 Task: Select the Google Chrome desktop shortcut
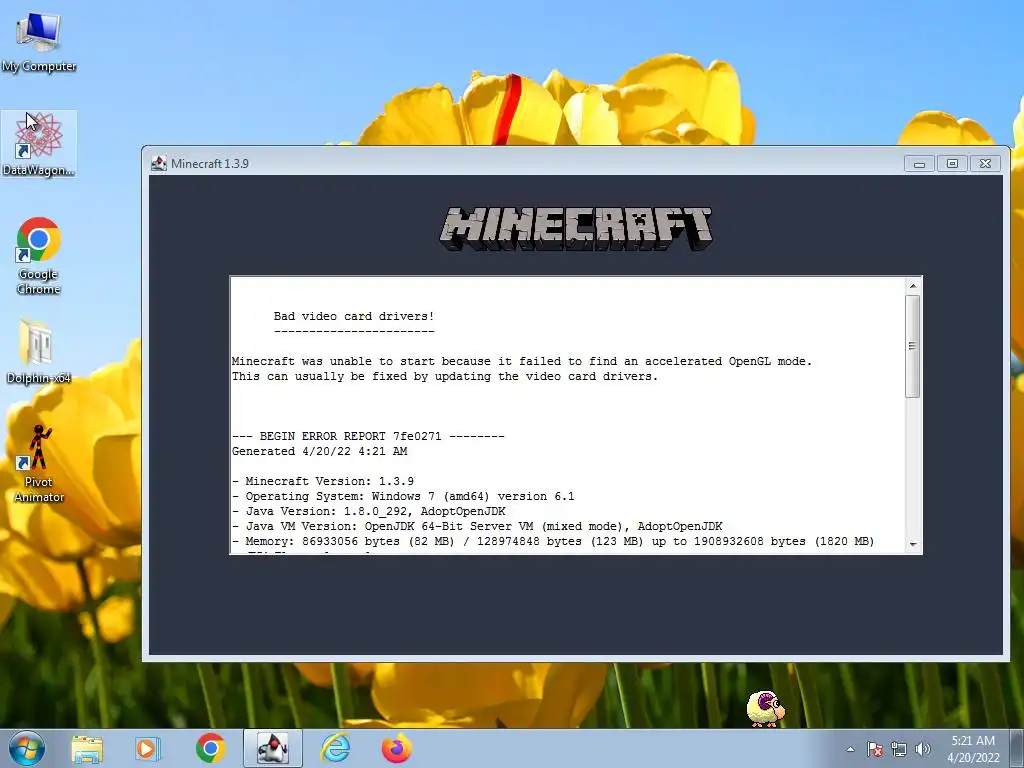(39, 256)
